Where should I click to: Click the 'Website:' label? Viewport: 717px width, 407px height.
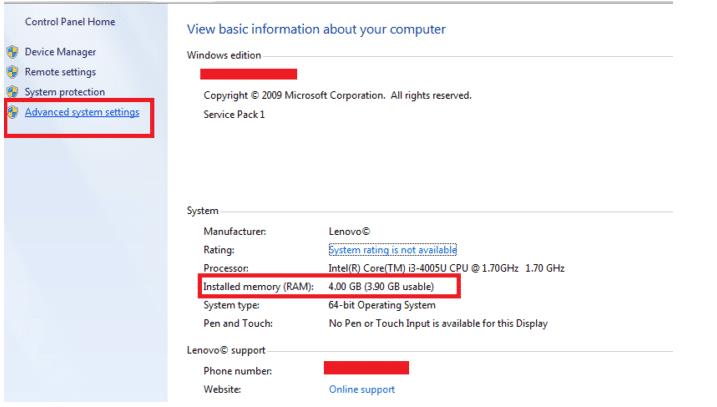click(222, 390)
